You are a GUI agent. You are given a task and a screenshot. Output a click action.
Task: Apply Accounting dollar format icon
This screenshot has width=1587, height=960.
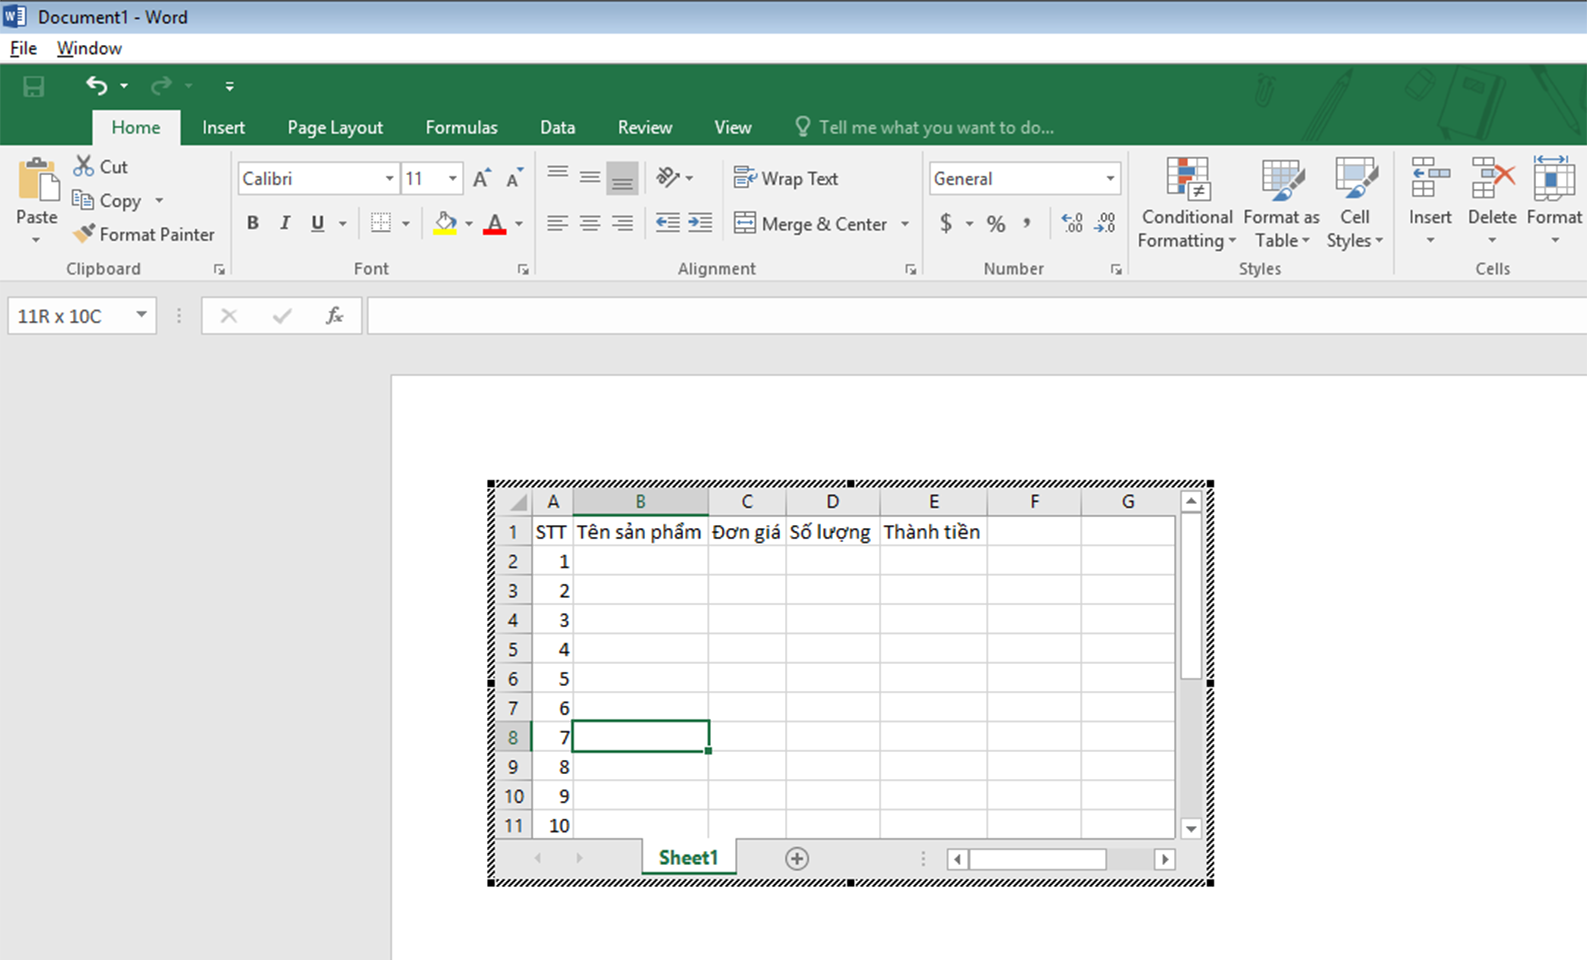point(946,223)
